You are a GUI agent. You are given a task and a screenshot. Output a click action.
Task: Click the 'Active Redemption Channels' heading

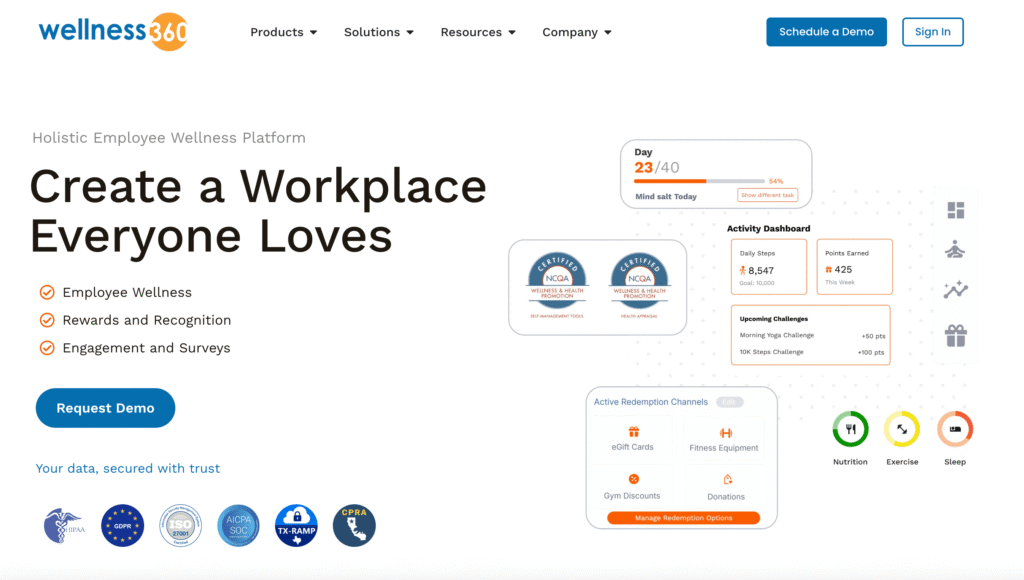pos(650,402)
